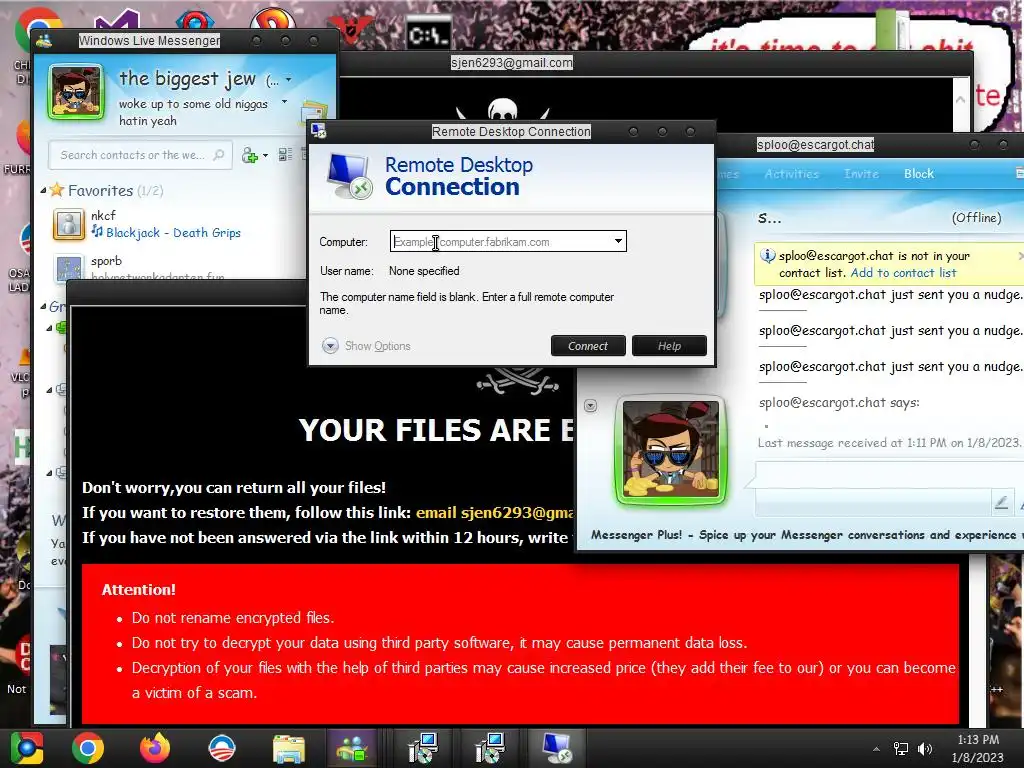1024x768 pixels.
Task: Click the sjen6293@gmail.com window title
Action: (511, 63)
